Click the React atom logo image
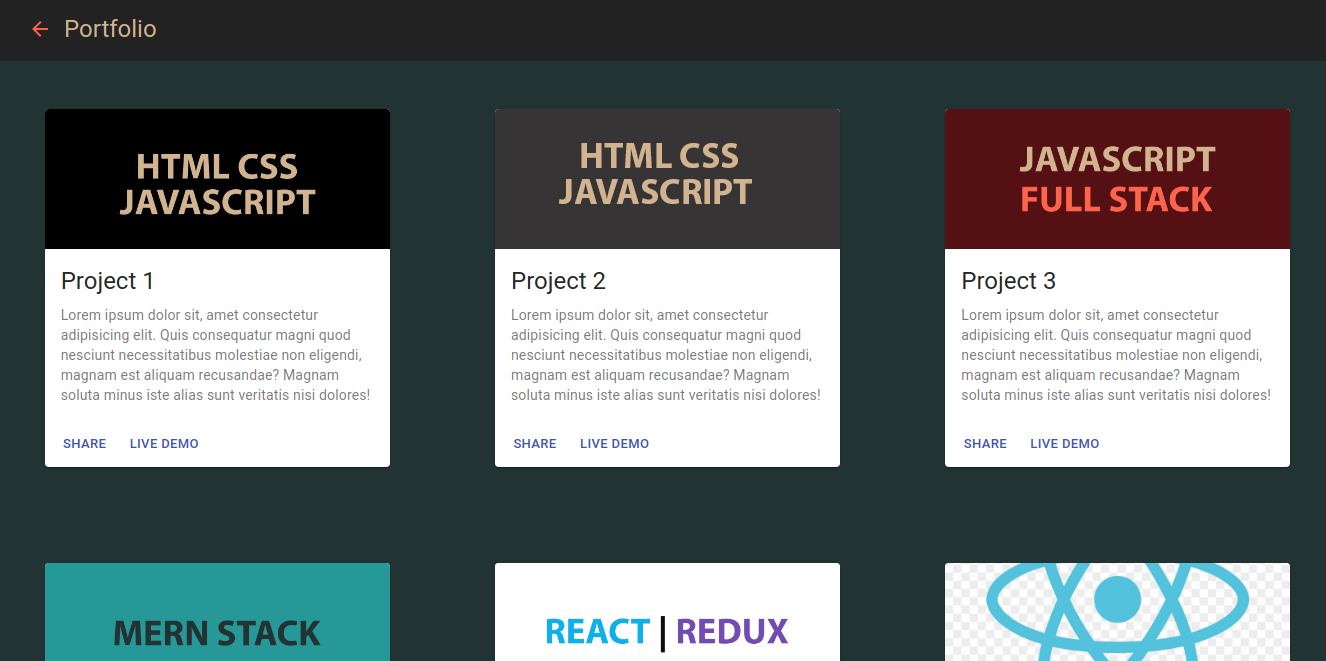 pyautogui.click(x=1117, y=612)
